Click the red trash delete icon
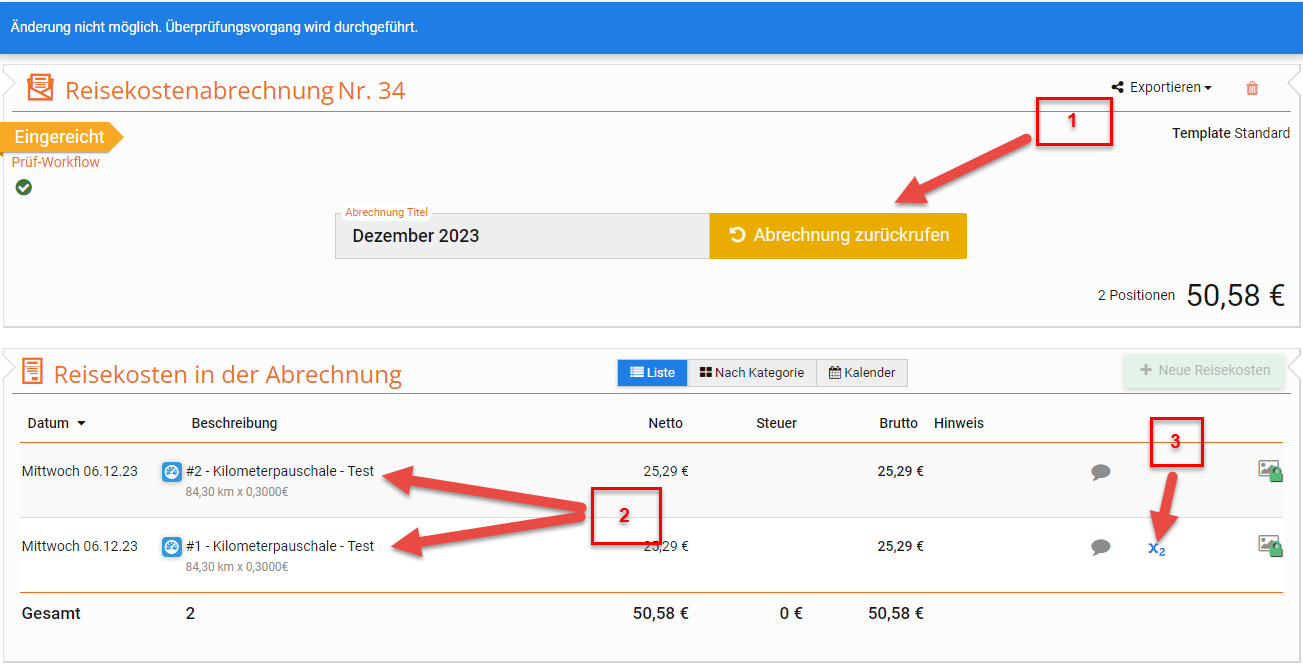Image resolution: width=1303 pixels, height=667 pixels. pos(1252,88)
